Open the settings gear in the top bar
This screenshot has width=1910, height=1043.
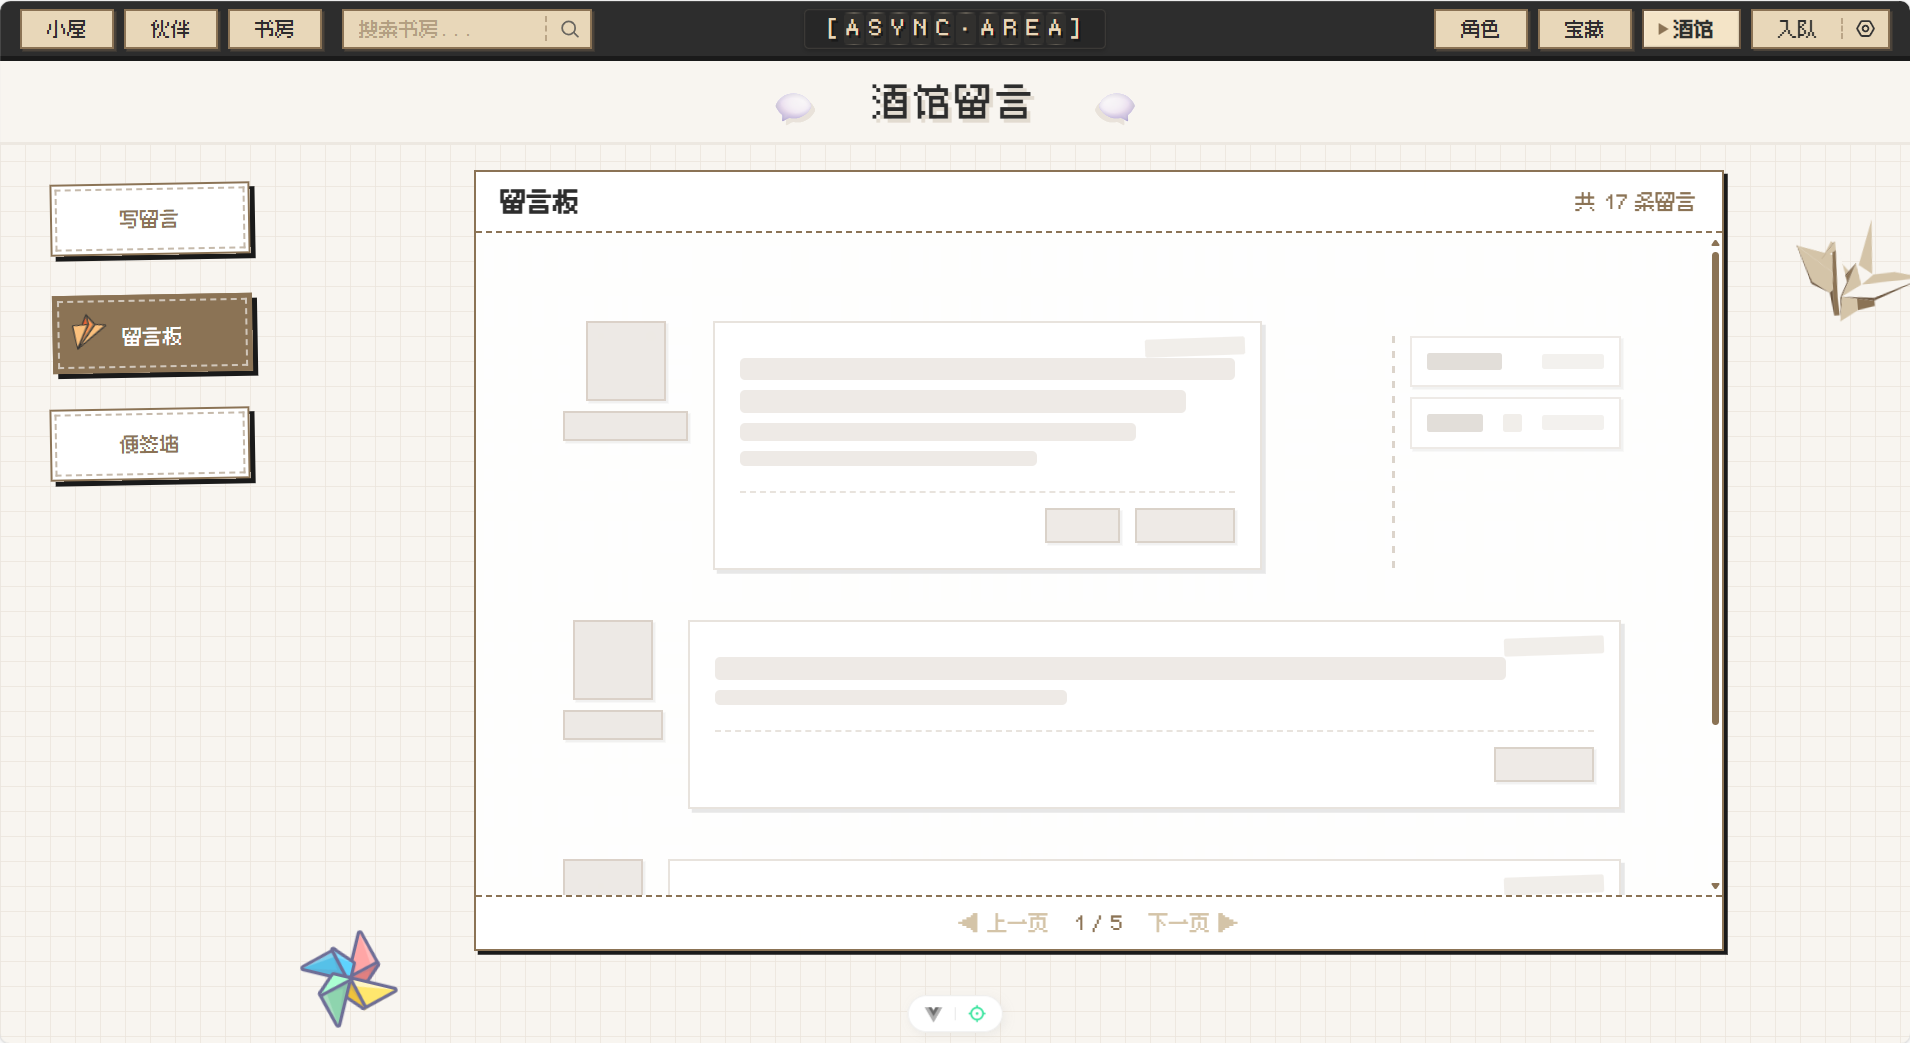pyautogui.click(x=1866, y=29)
